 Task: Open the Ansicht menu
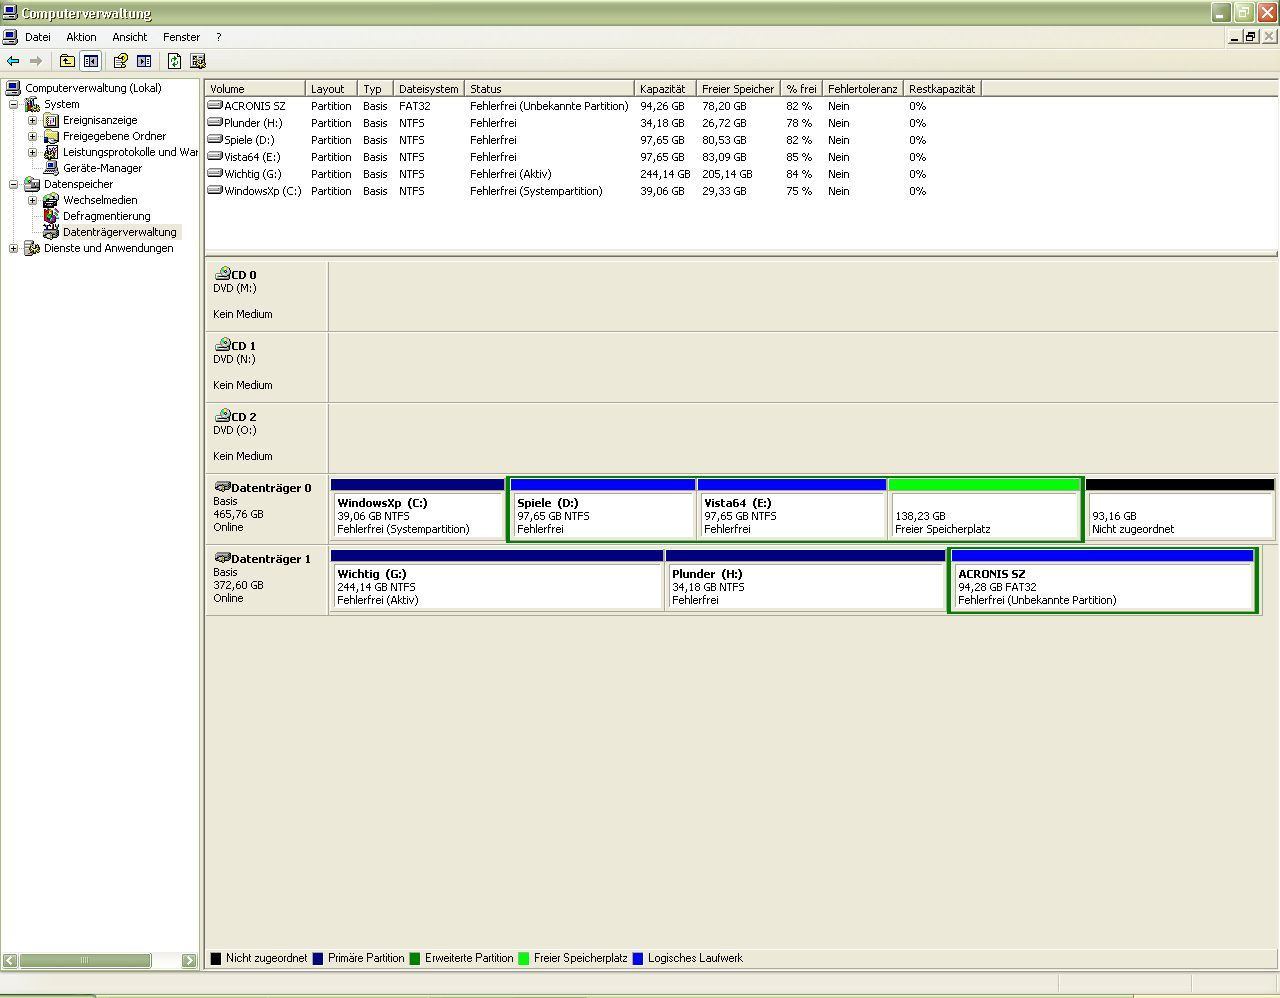pyautogui.click(x=130, y=37)
